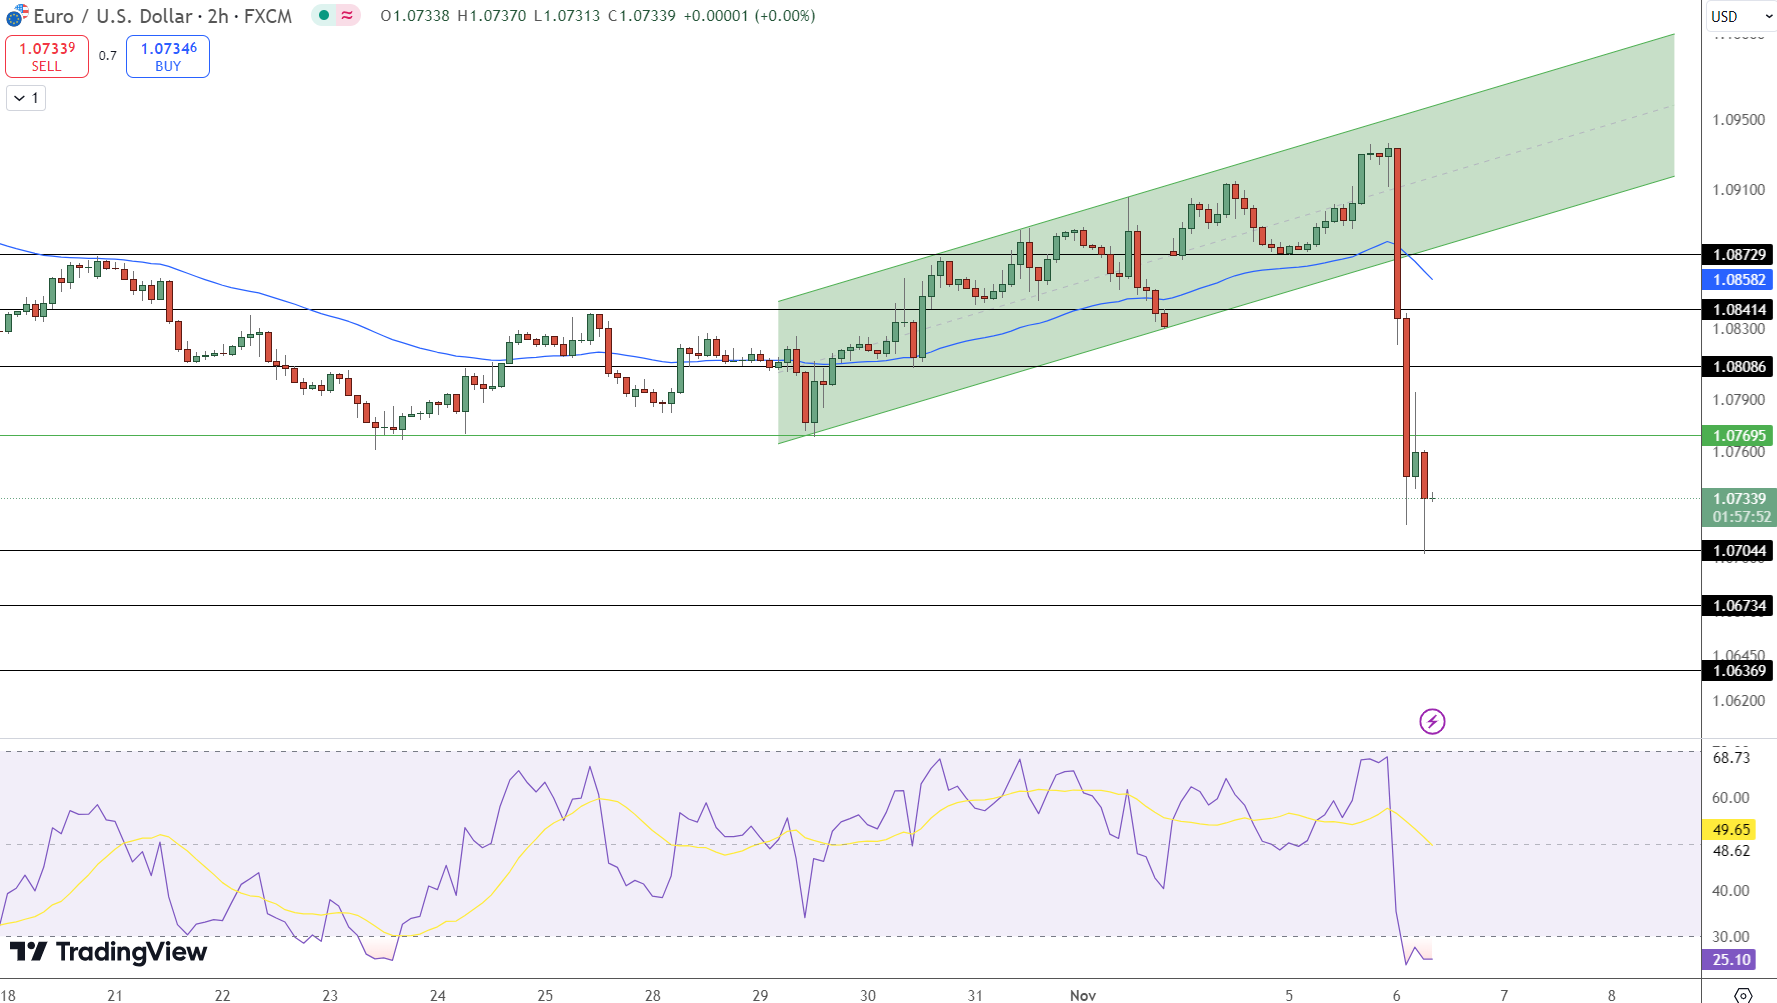
Task: Select the 1.06734 support level label
Action: point(1738,606)
